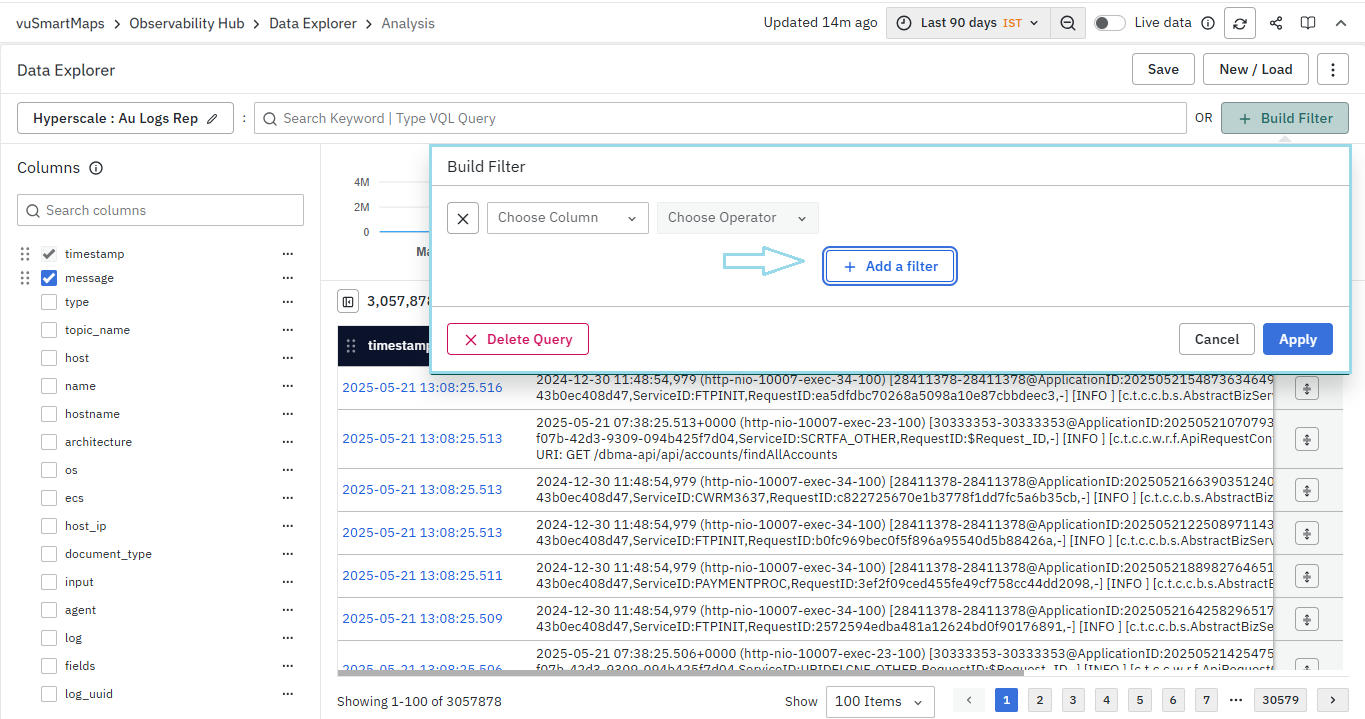The image size is (1365, 719).
Task: Go to page 2 of results
Action: [x=1040, y=700]
